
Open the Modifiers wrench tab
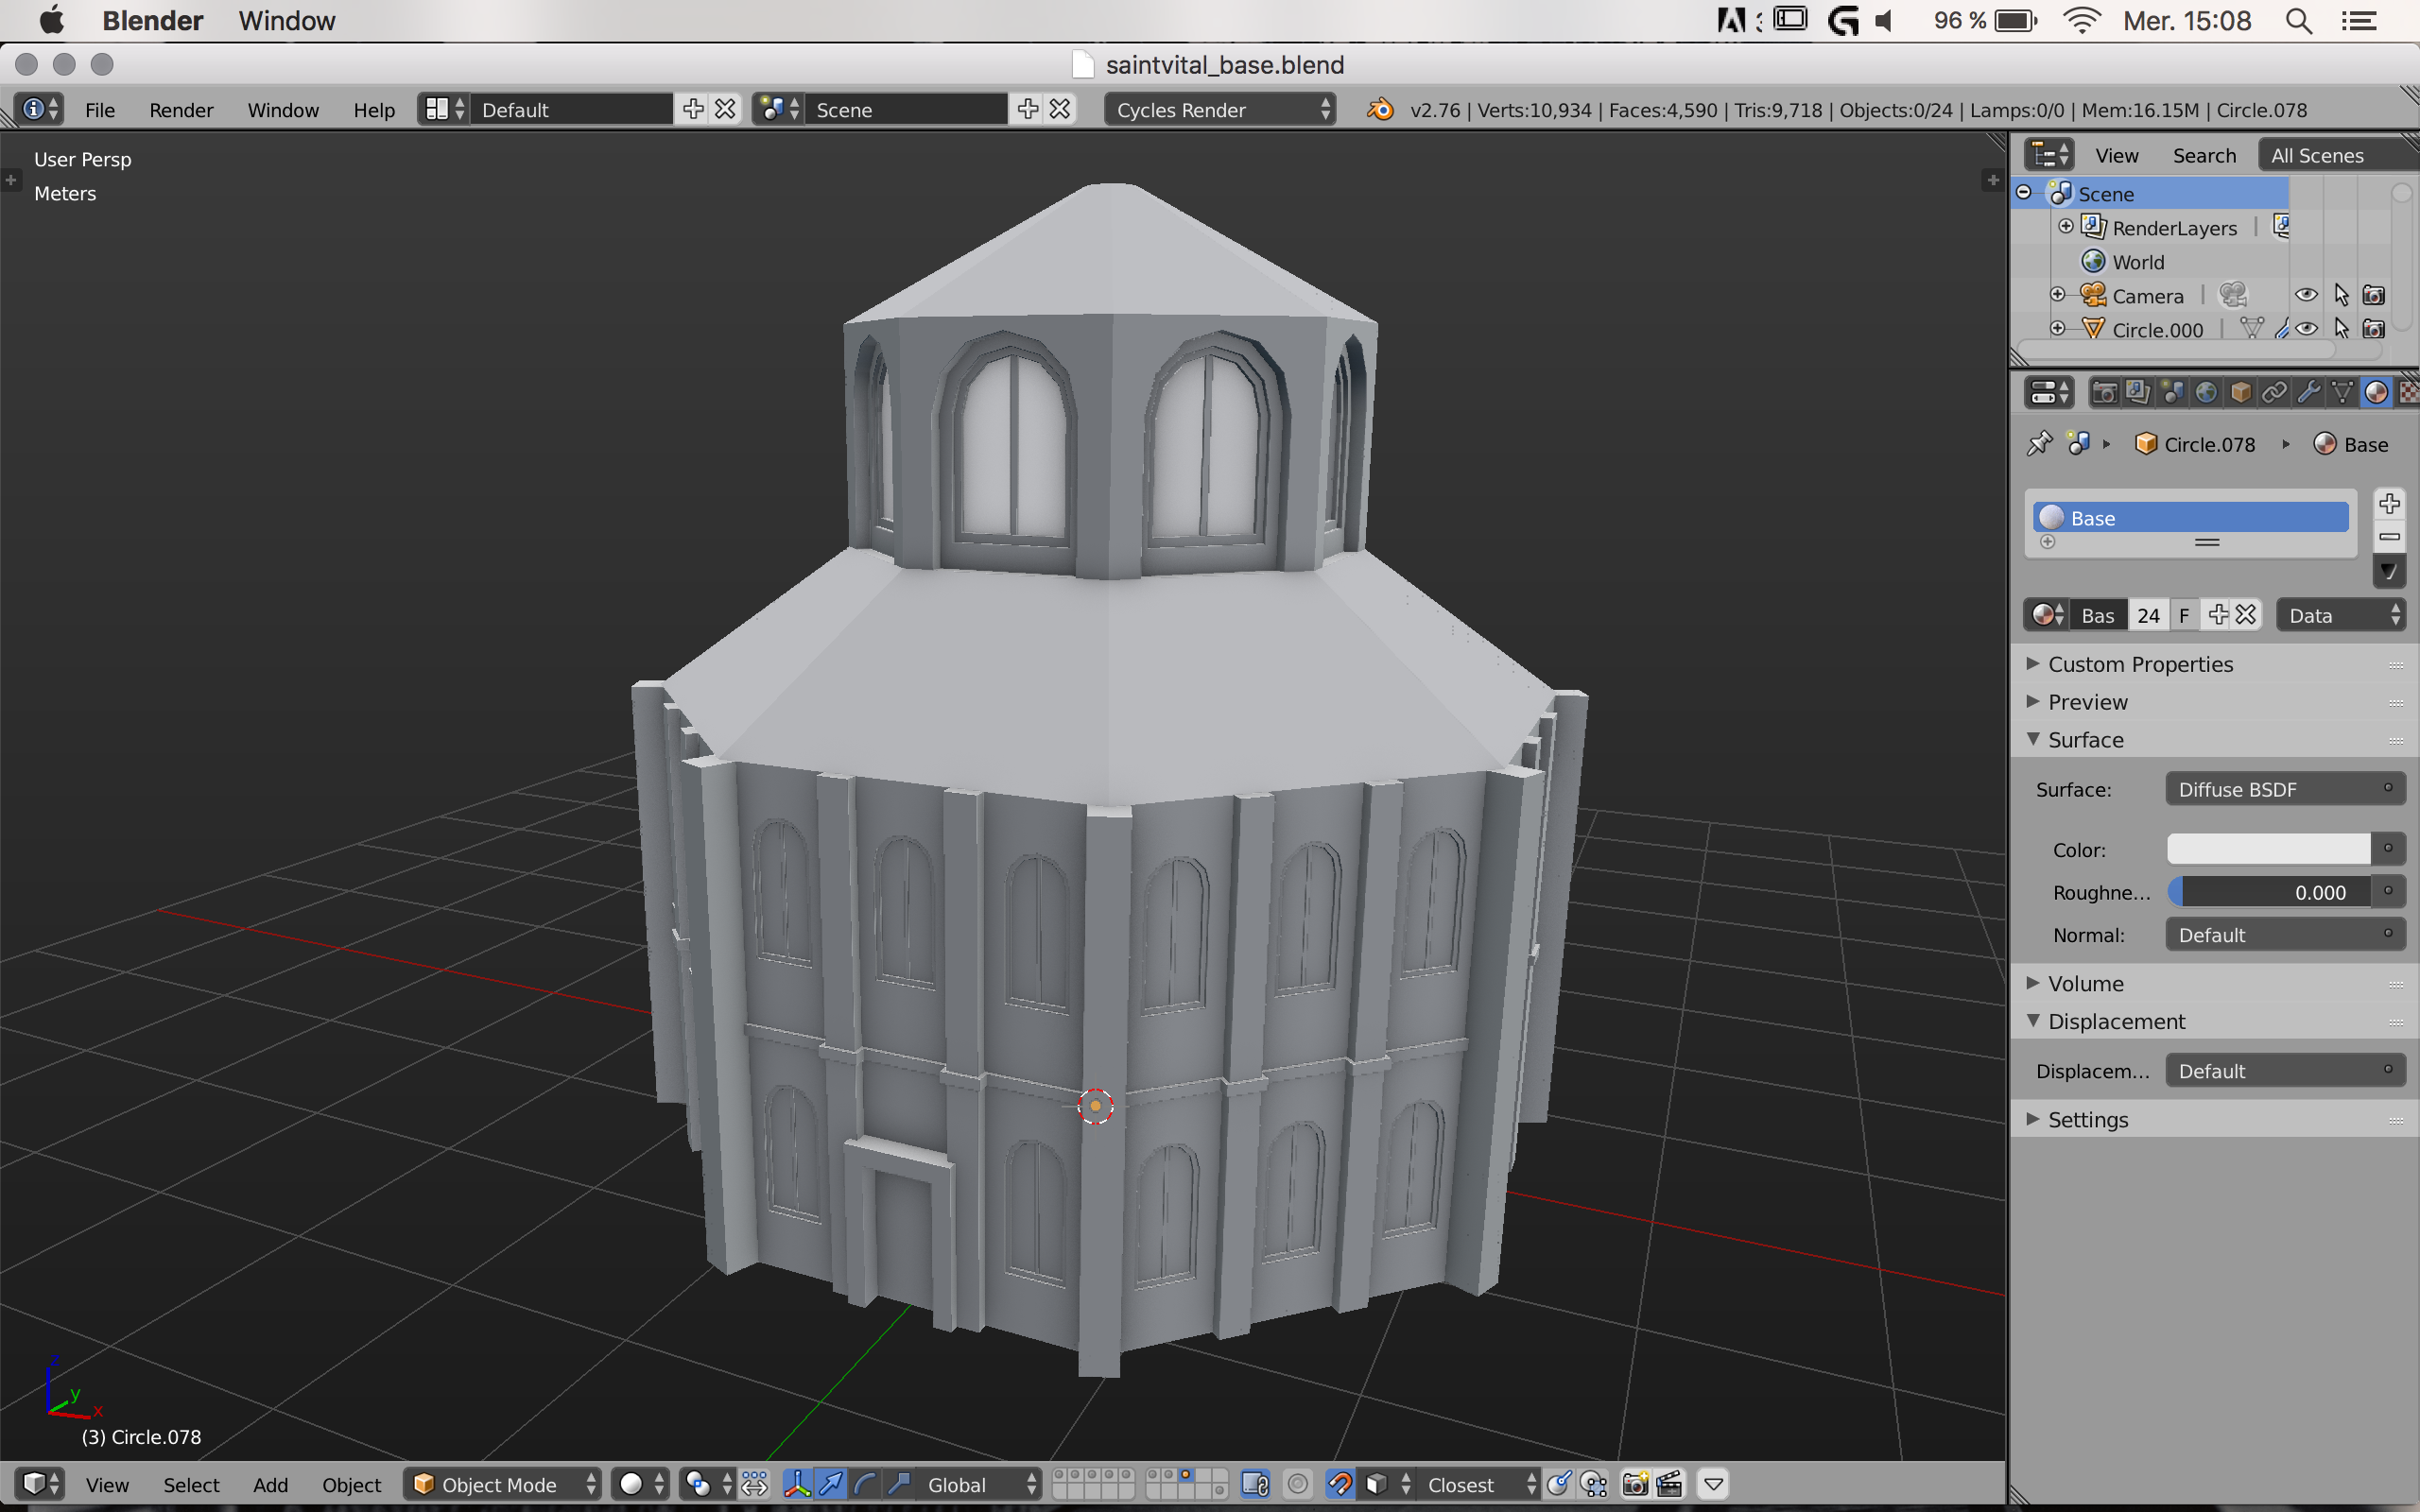pos(2309,393)
